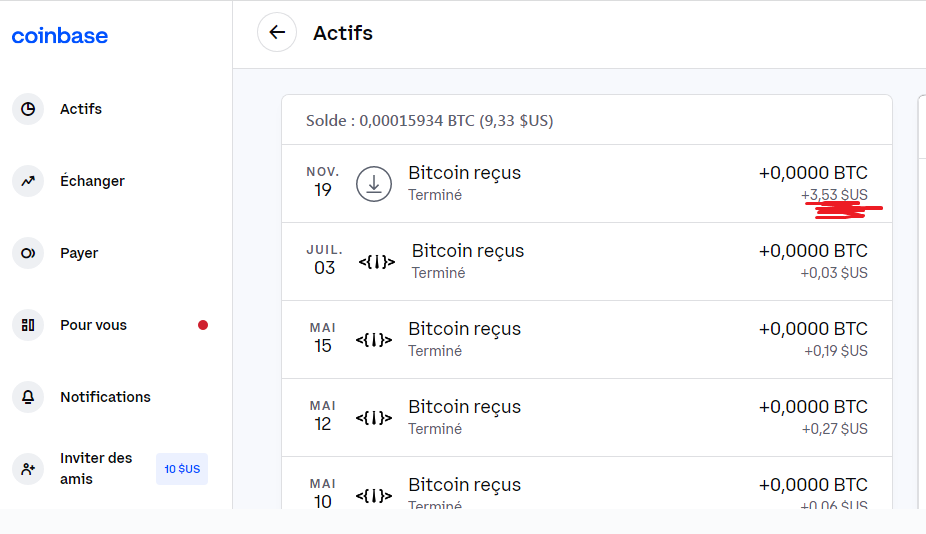Click the Actifs pie chart icon
Screen dimensions: 926x534
coord(28,109)
